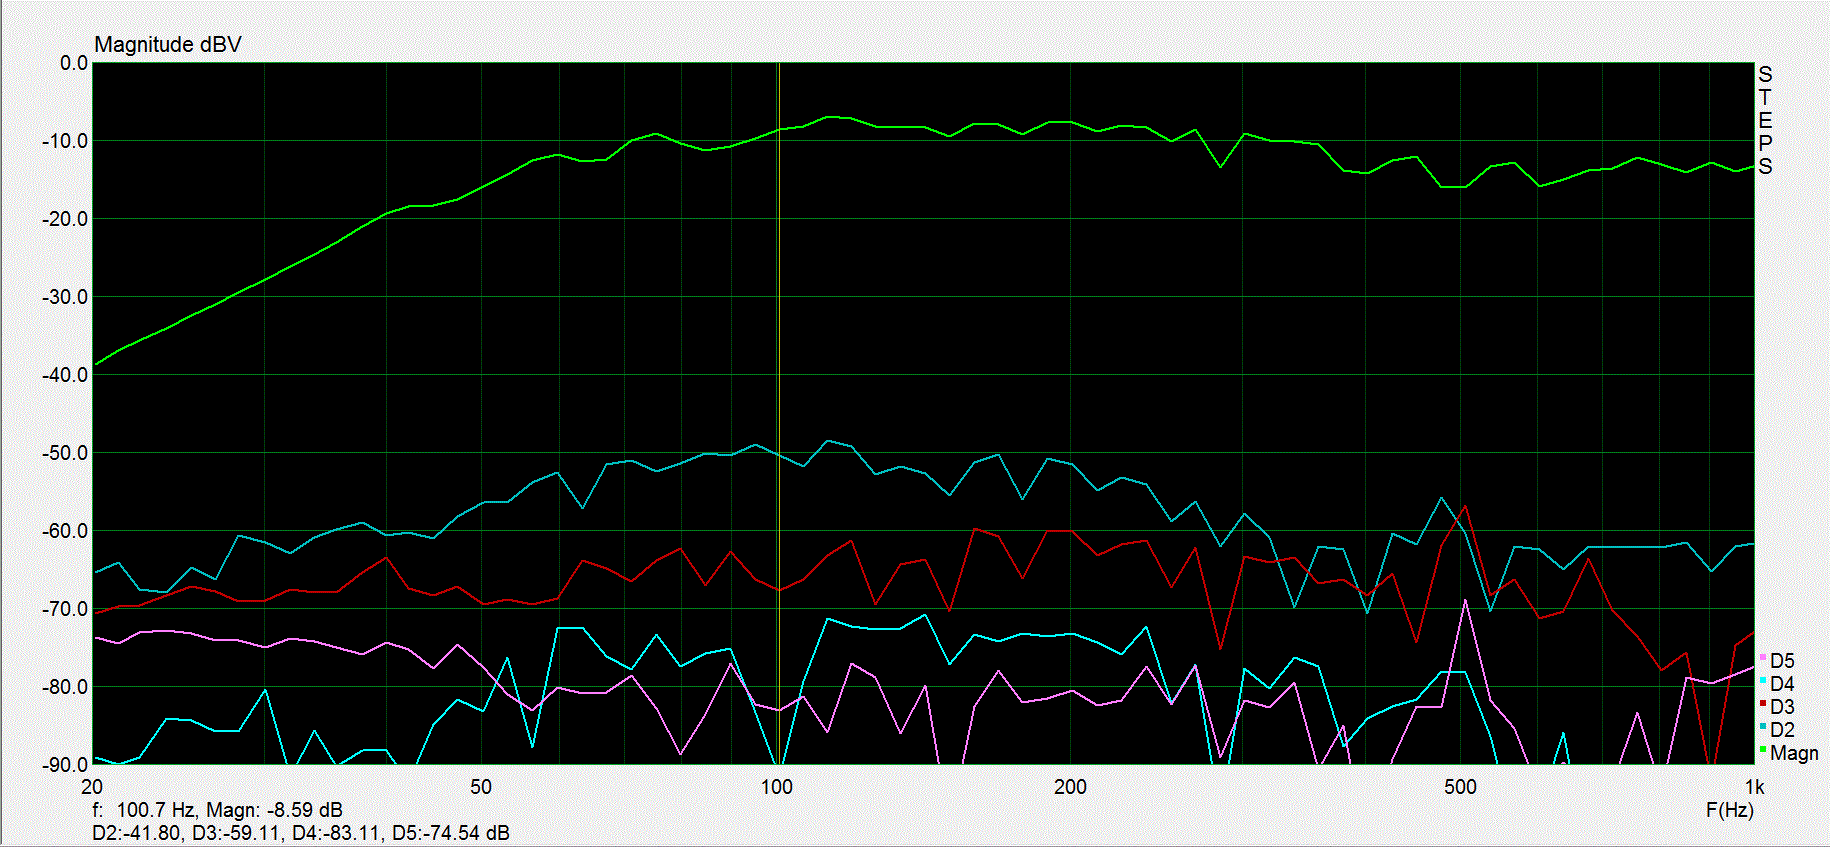
Task: Click the D3 legend label
Action: pyautogui.click(x=1782, y=707)
